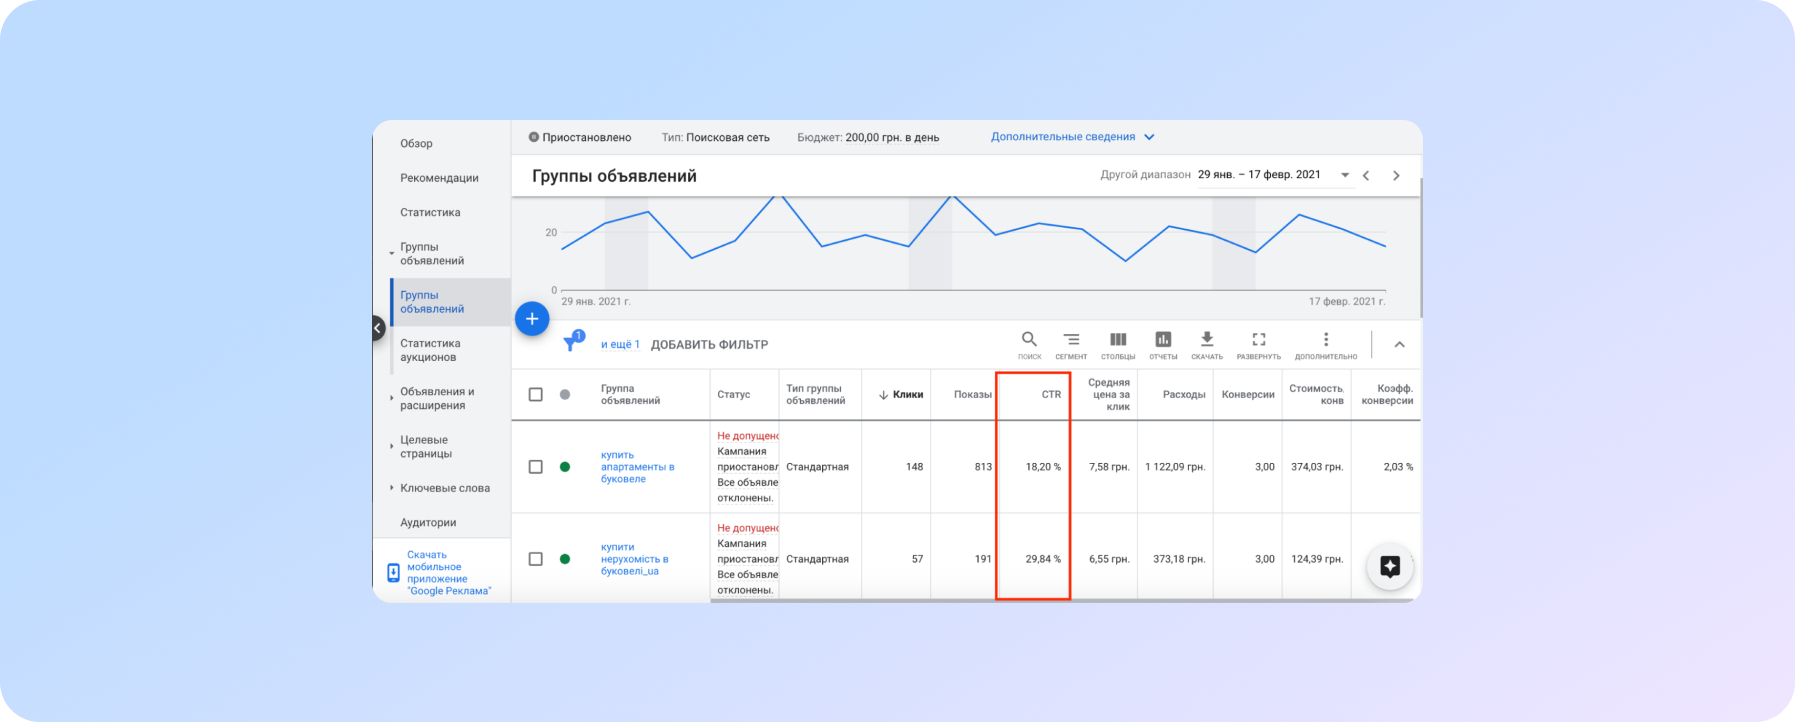Sort by the Клики column header
This screenshot has height=722, width=1795.
click(901, 395)
